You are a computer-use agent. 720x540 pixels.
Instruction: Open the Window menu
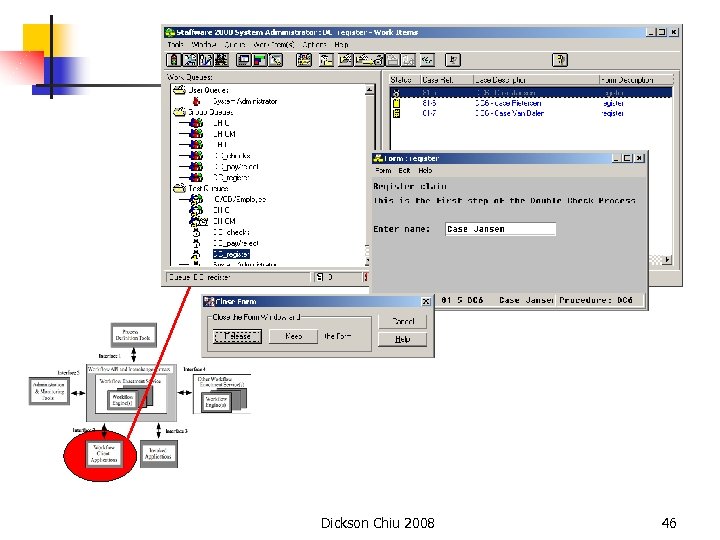[x=204, y=45]
